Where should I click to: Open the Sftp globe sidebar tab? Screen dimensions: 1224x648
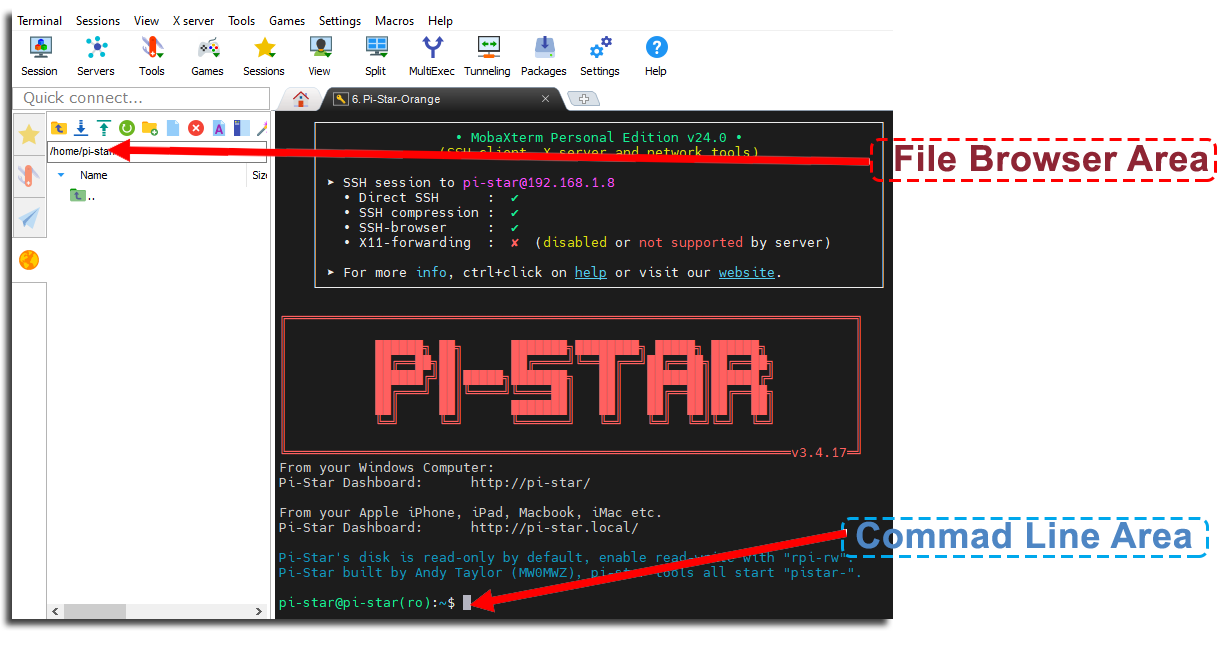click(29, 260)
